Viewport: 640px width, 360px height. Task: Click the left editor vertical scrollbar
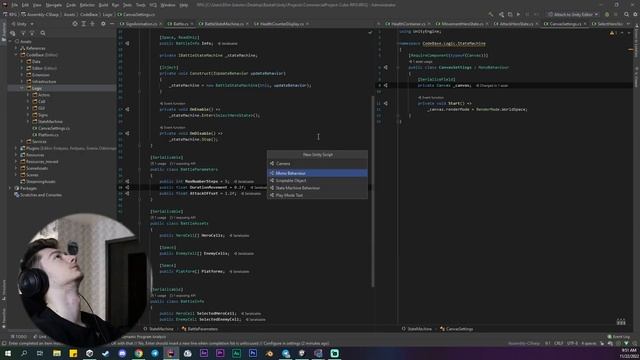(373, 191)
